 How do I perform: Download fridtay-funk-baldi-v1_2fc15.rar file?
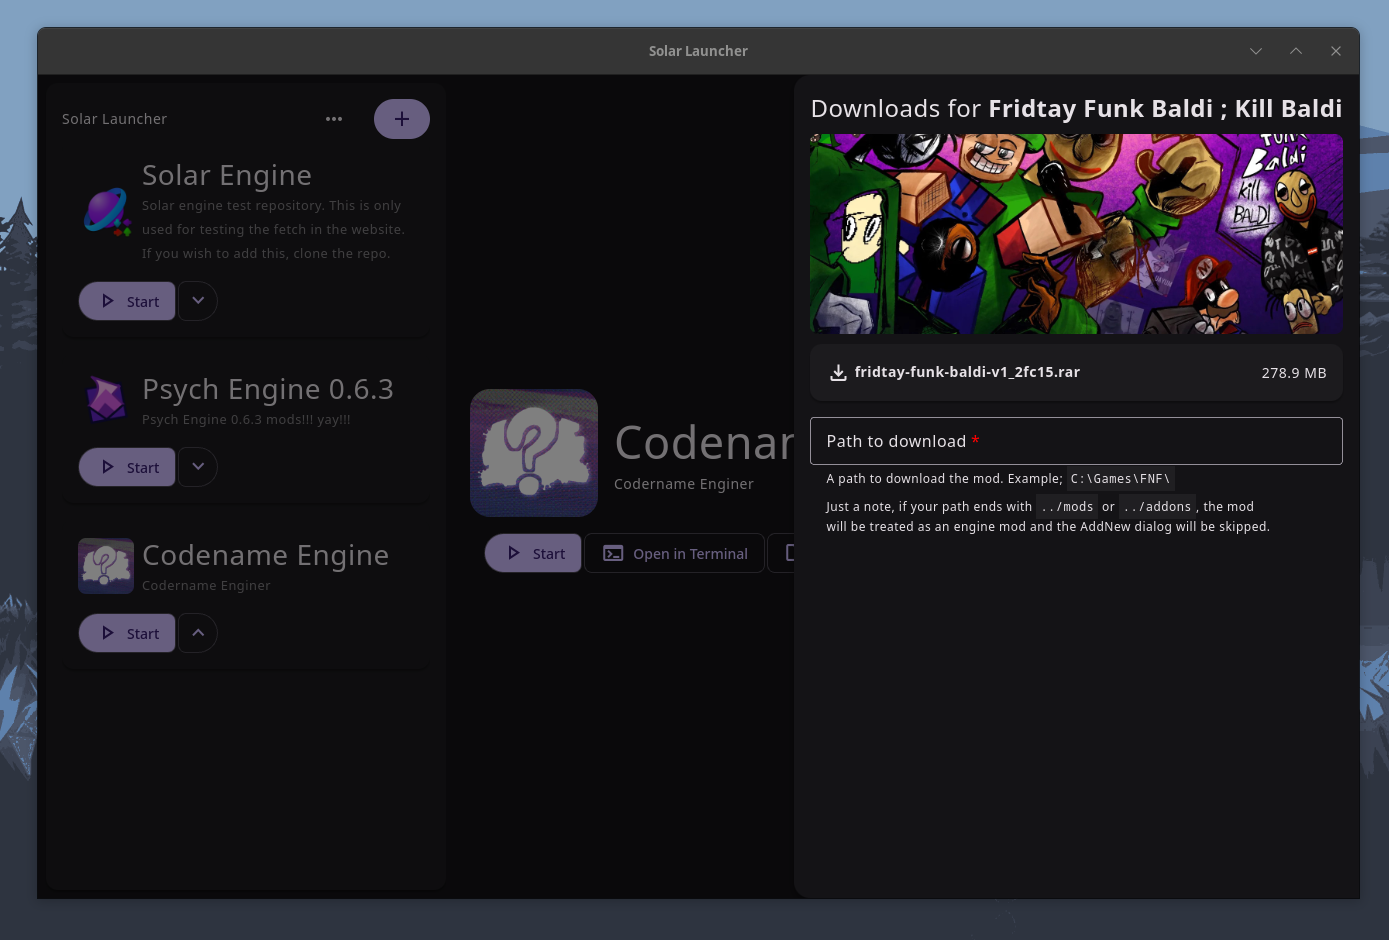(x=1076, y=372)
